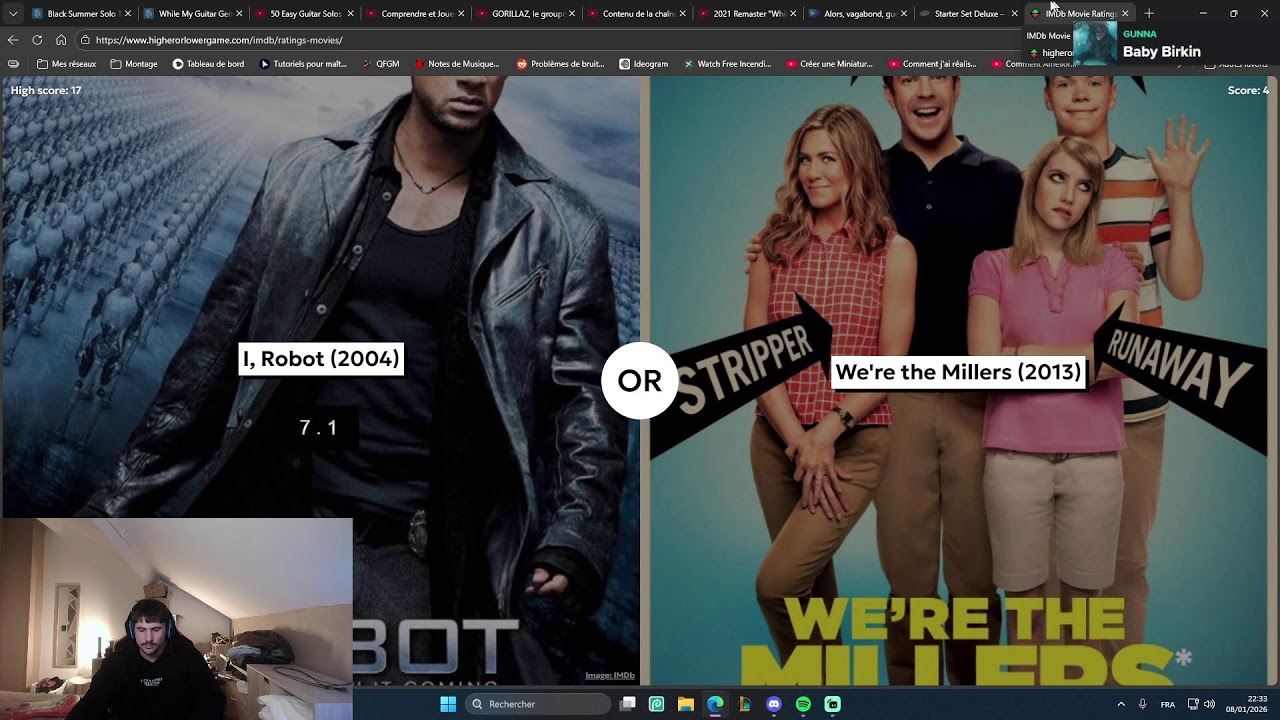1280x720 pixels.
Task: Open the Tableau de bord bookmark
Action: pos(208,64)
